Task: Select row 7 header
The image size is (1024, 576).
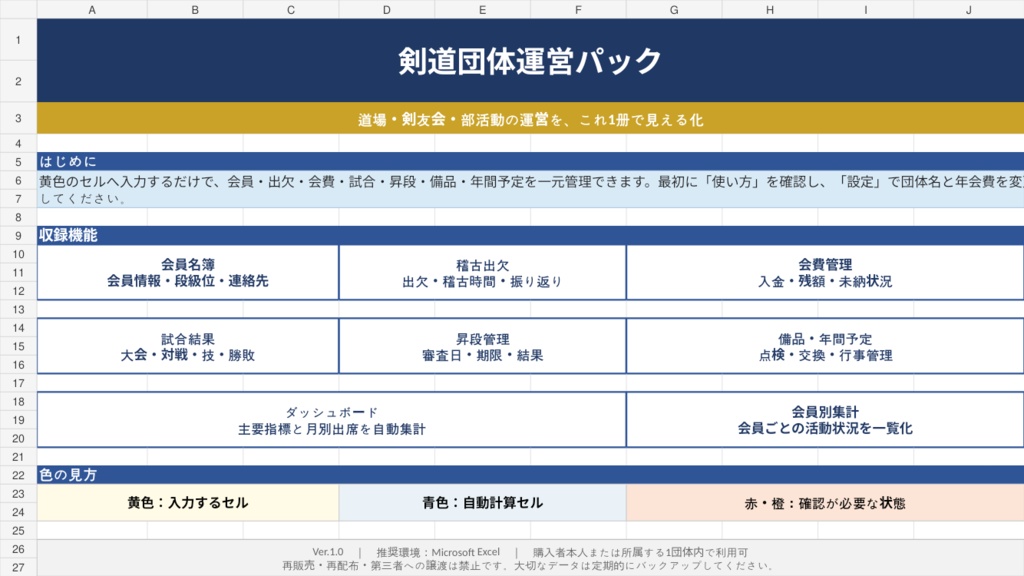Action: tap(18, 199)
